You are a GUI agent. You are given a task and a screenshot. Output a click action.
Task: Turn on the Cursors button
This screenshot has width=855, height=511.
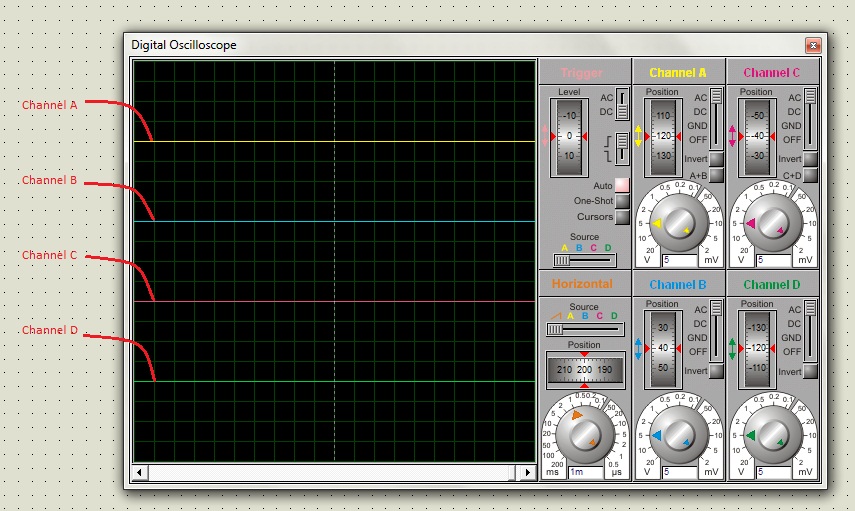[x=622, y=216]
